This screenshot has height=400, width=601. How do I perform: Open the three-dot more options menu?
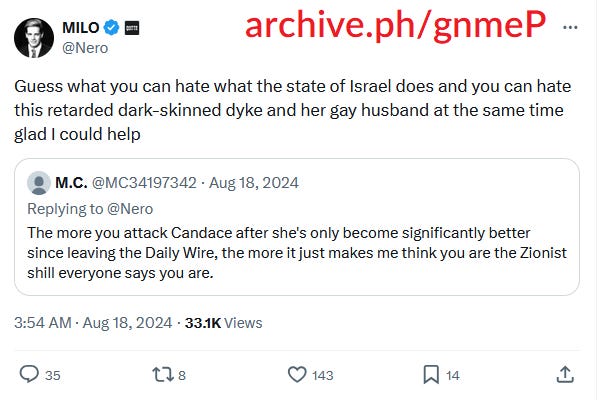click(570, 27)
